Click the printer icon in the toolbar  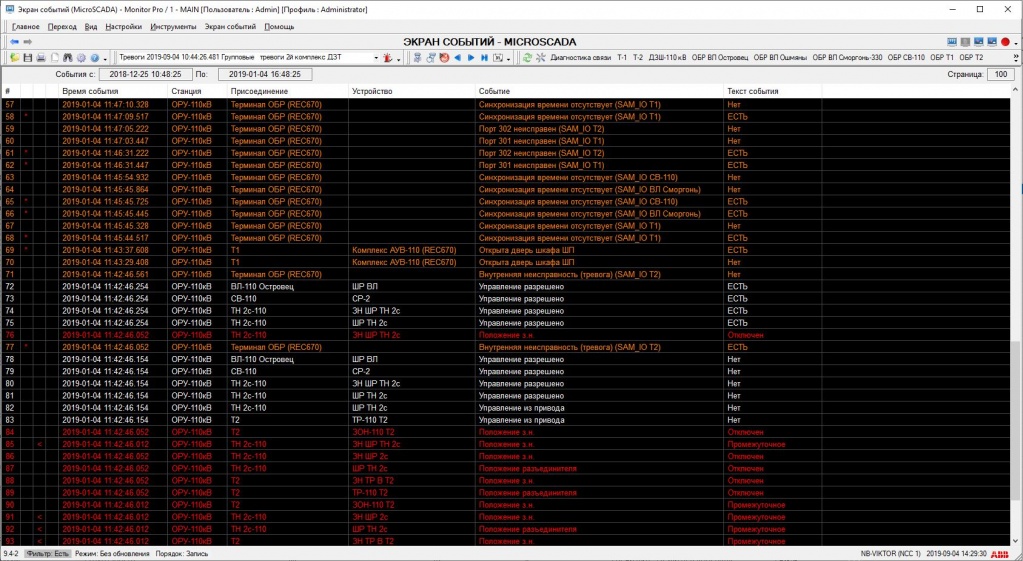(40, 58)
